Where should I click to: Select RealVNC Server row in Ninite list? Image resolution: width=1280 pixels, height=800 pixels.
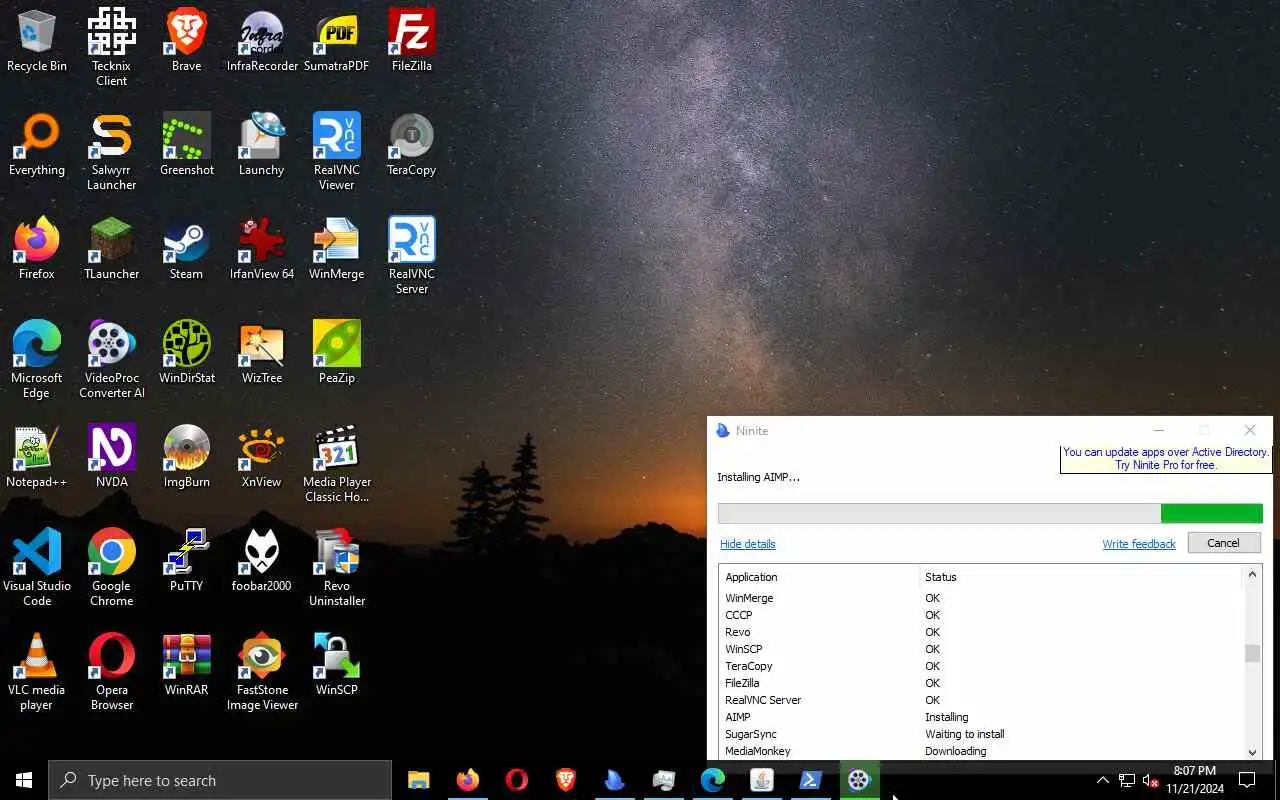coord(981,700)
